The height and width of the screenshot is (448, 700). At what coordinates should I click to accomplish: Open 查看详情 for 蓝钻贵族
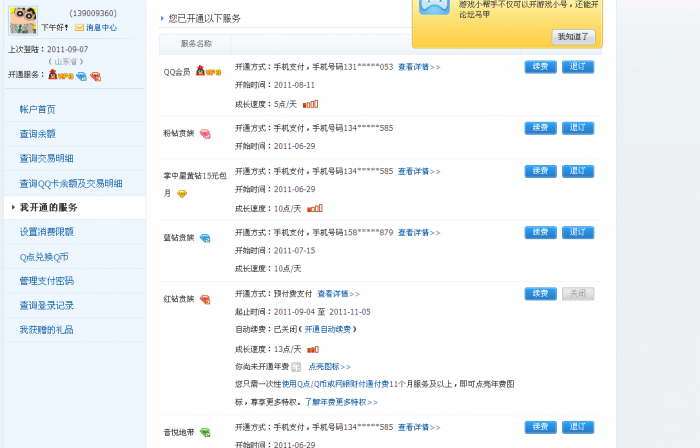419,232
